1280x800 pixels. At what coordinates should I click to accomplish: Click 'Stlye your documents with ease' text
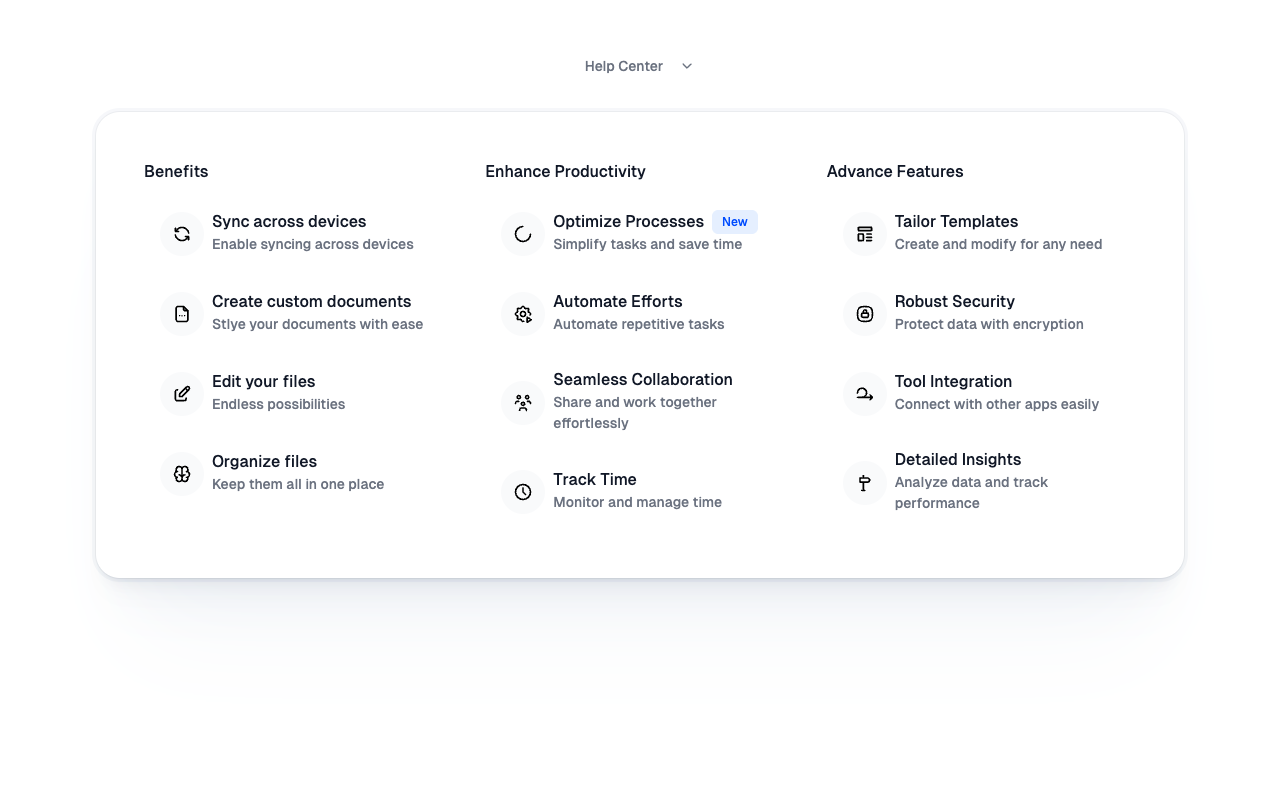coord(317,324)
